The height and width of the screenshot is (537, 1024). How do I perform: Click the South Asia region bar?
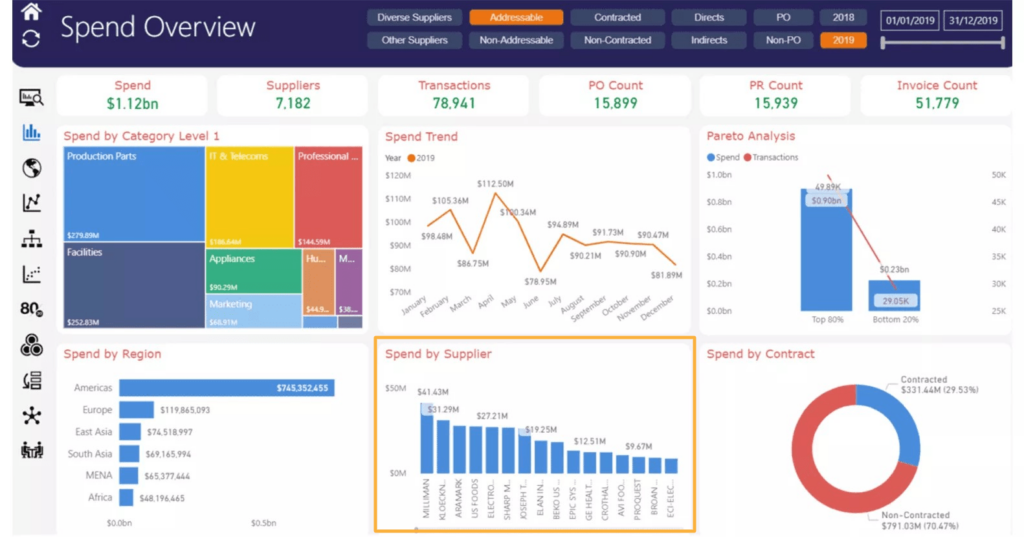(129, 454)
